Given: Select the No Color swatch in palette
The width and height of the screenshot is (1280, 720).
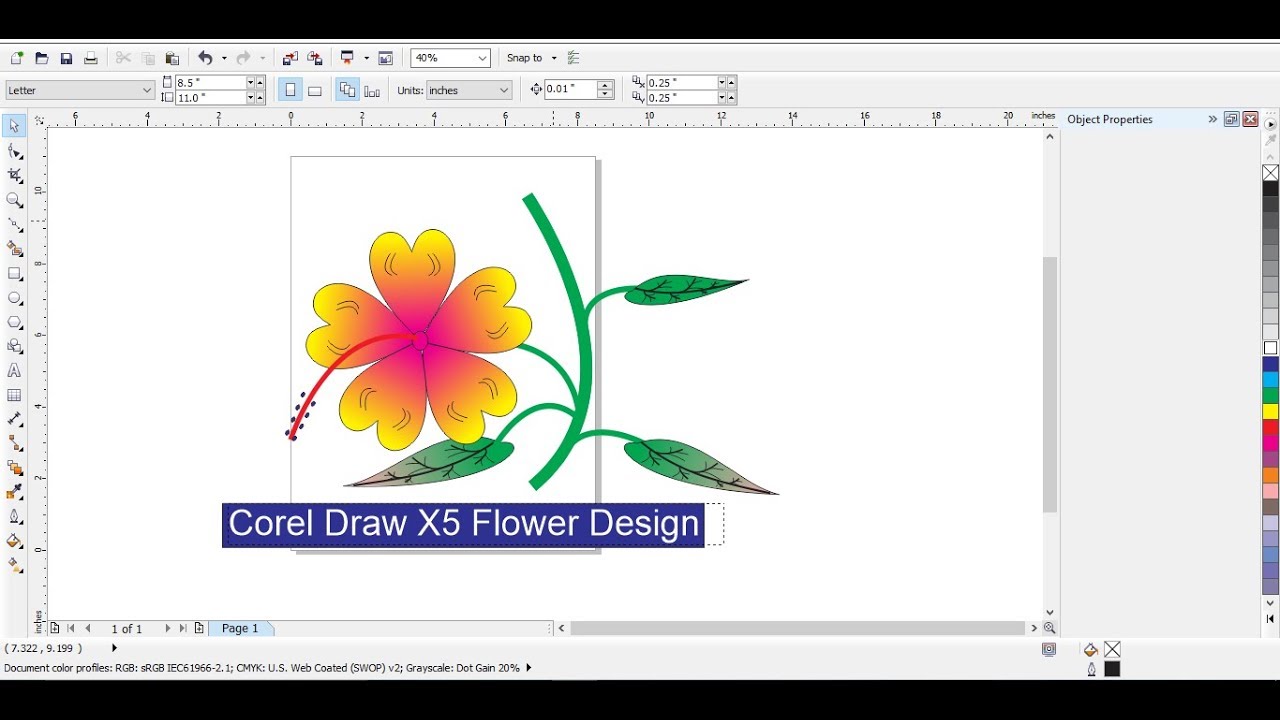Looking at the screenshot, I should (x=1270, y=173).
